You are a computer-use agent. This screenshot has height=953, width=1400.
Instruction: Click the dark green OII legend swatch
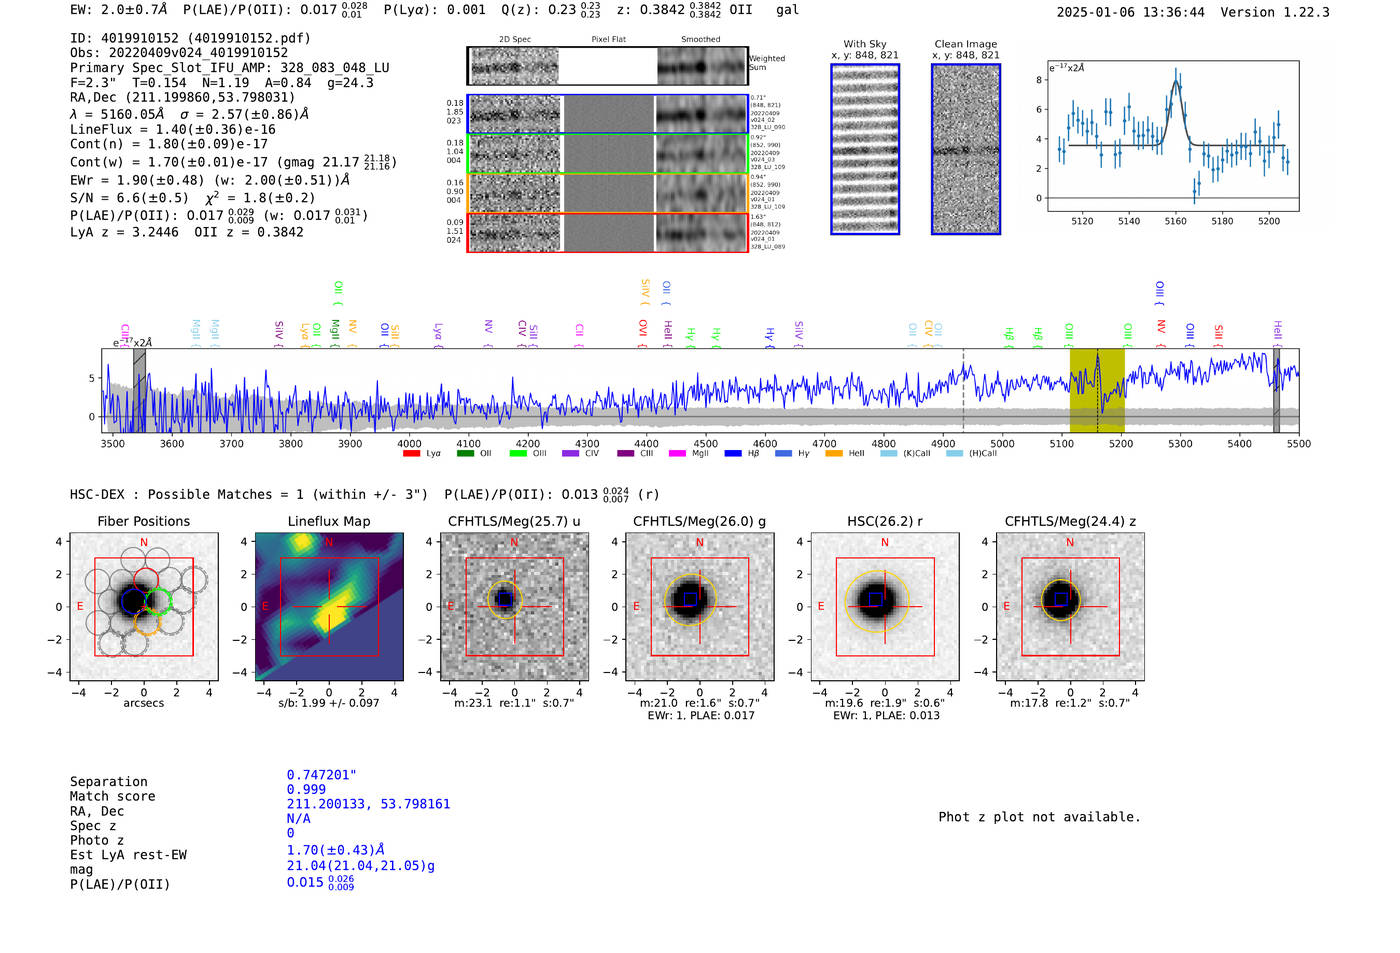click(x=464, y=453)
